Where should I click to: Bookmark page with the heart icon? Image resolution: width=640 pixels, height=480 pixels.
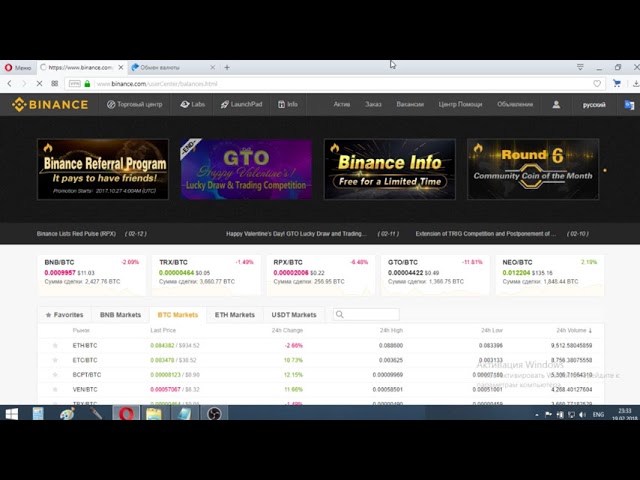pos(598,84)
